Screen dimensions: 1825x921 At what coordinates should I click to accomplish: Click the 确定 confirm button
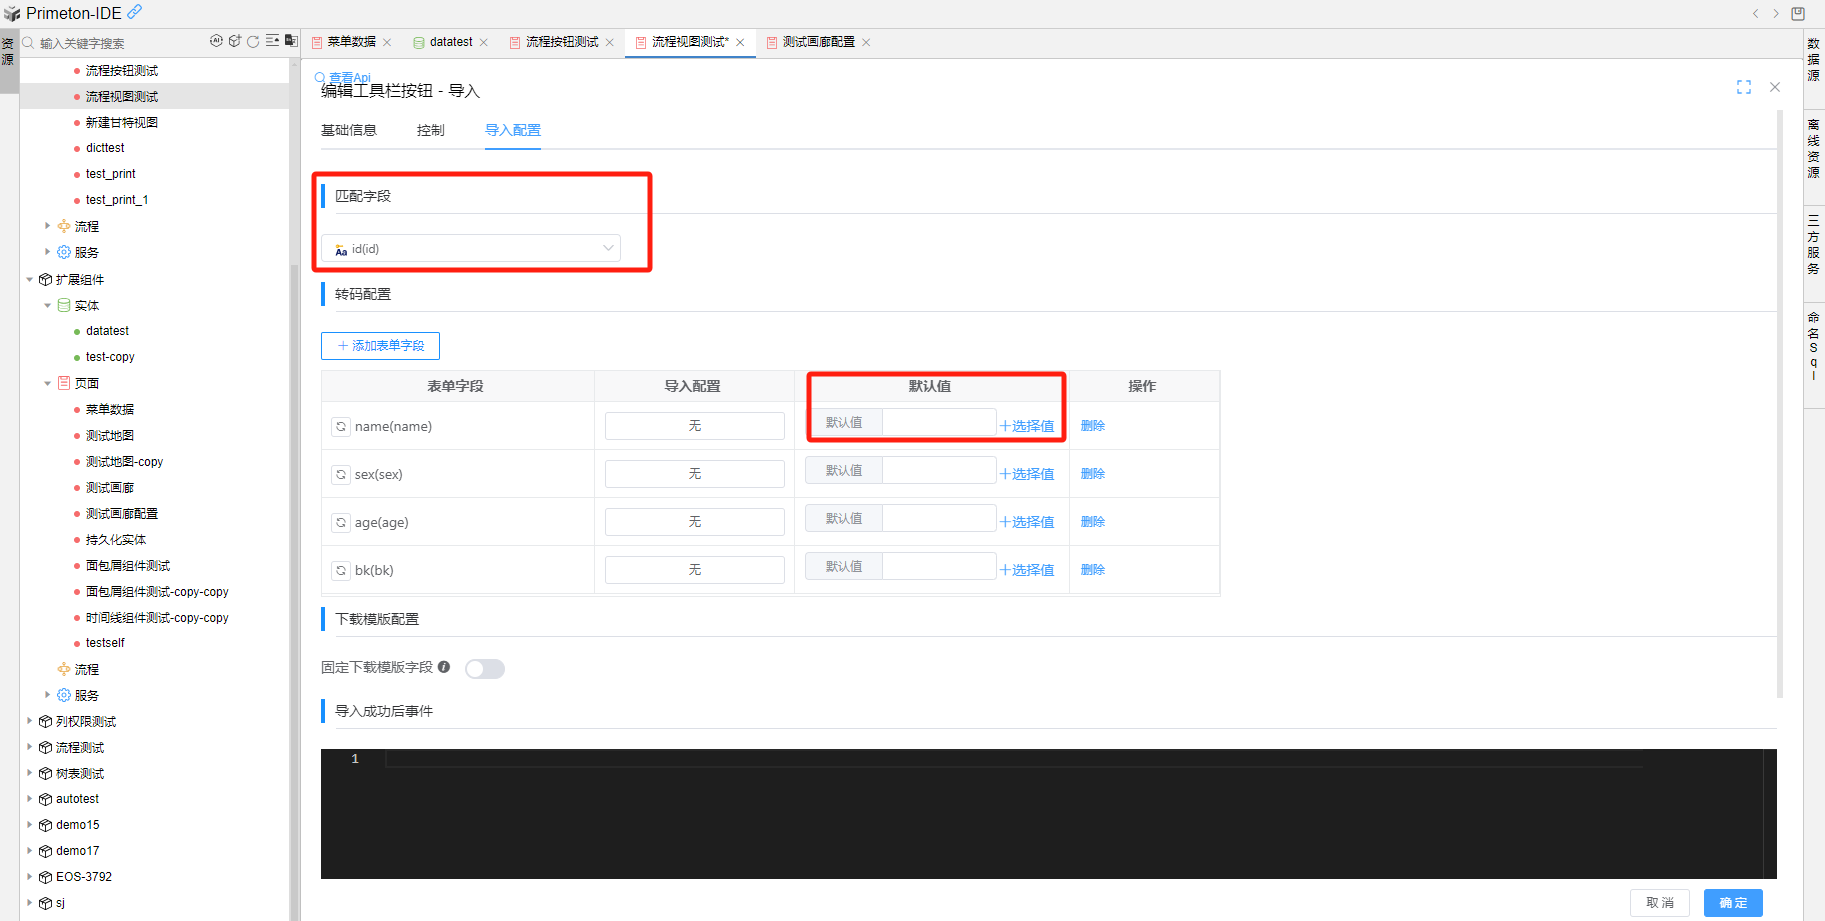(1732, 902)
